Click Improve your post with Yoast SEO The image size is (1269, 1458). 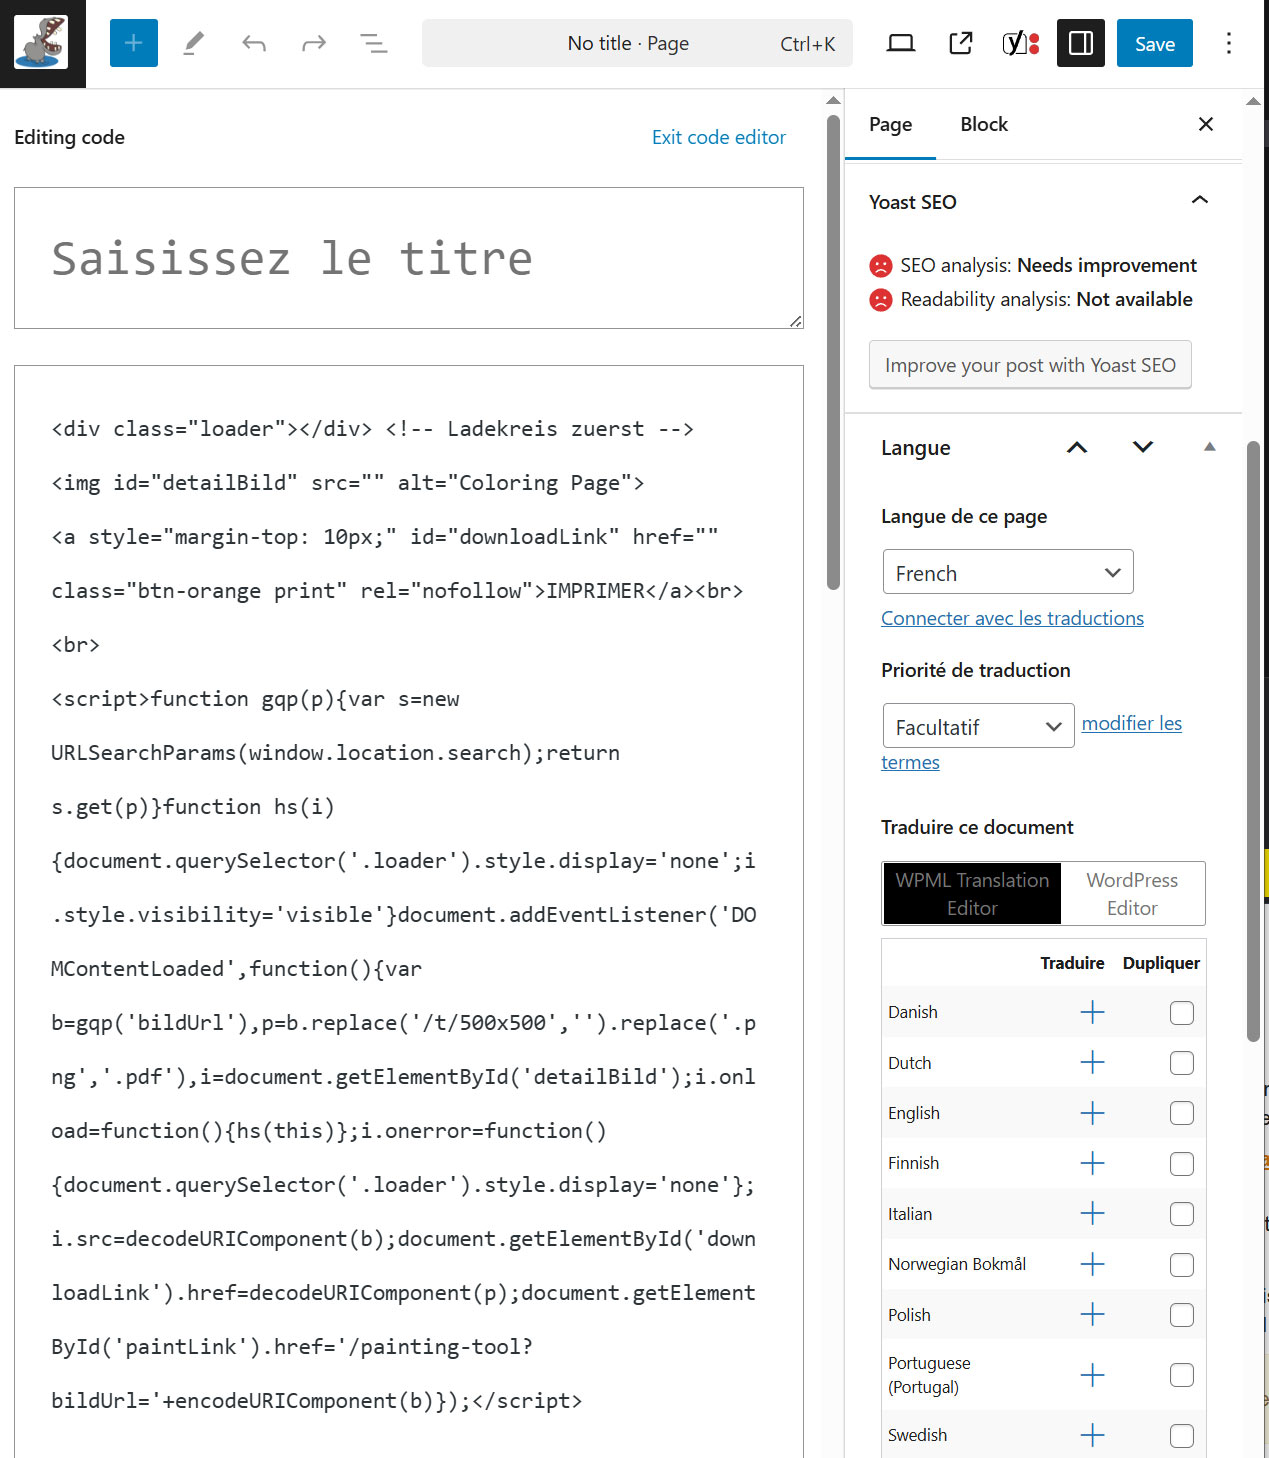[1030, 365]
